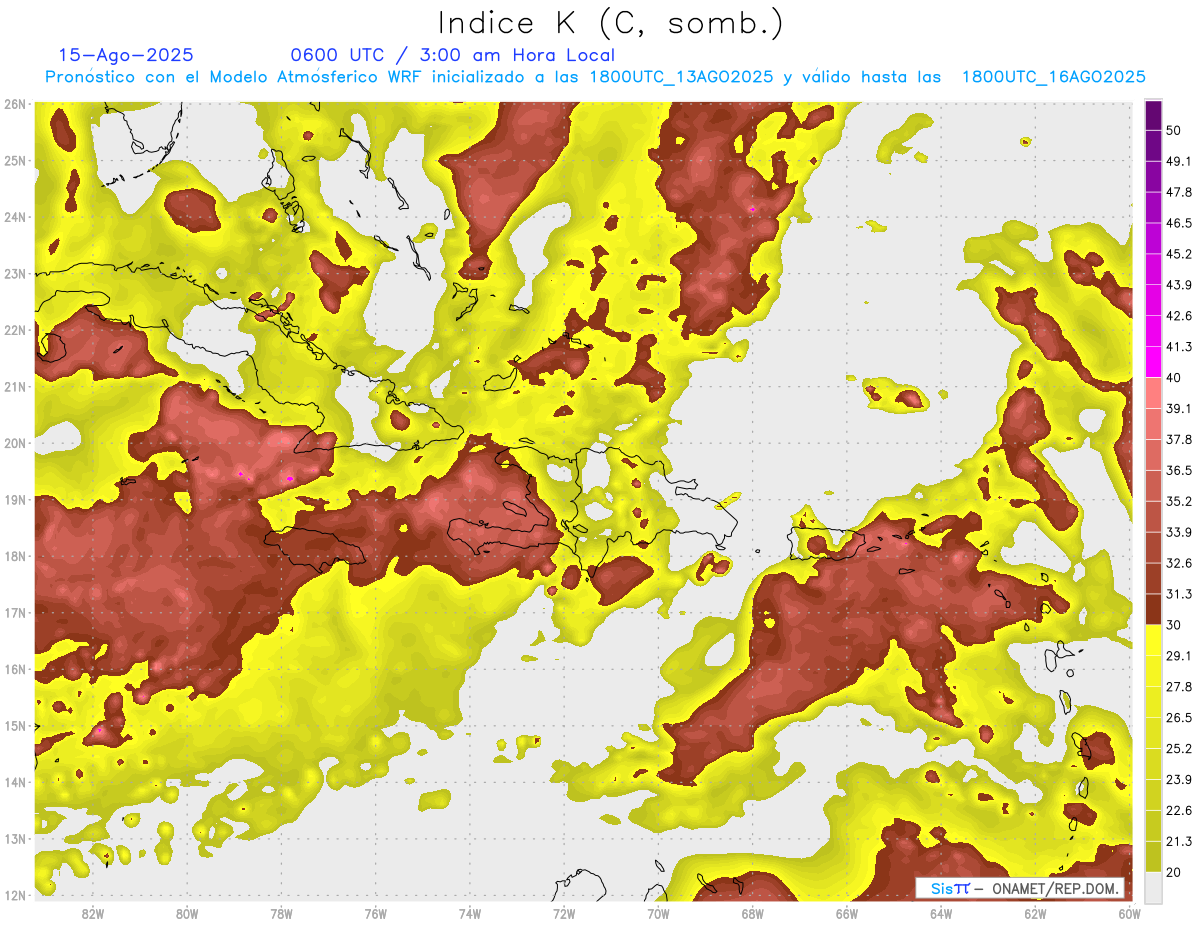The height and width of the screenshot is (927, 1200).
Task: Click the valid-until time "1800UTC_16AGO2025"
Action: (1053, 77)
